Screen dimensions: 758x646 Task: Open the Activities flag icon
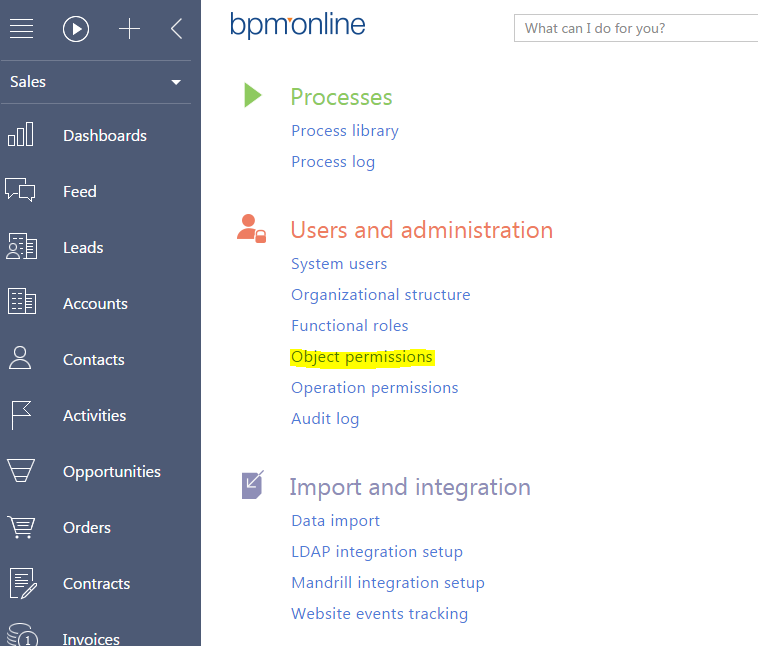click(x=21, y=415)
